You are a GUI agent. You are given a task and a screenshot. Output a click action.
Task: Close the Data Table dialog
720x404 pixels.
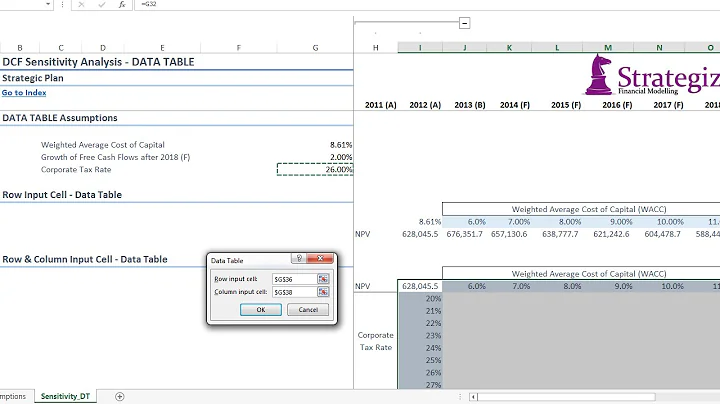coord(320,258)
